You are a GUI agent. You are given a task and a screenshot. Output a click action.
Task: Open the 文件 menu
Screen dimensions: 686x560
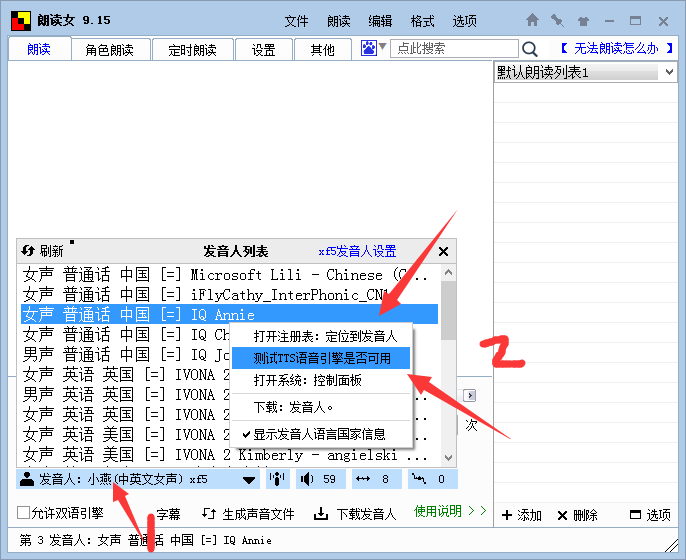point(296,21)
